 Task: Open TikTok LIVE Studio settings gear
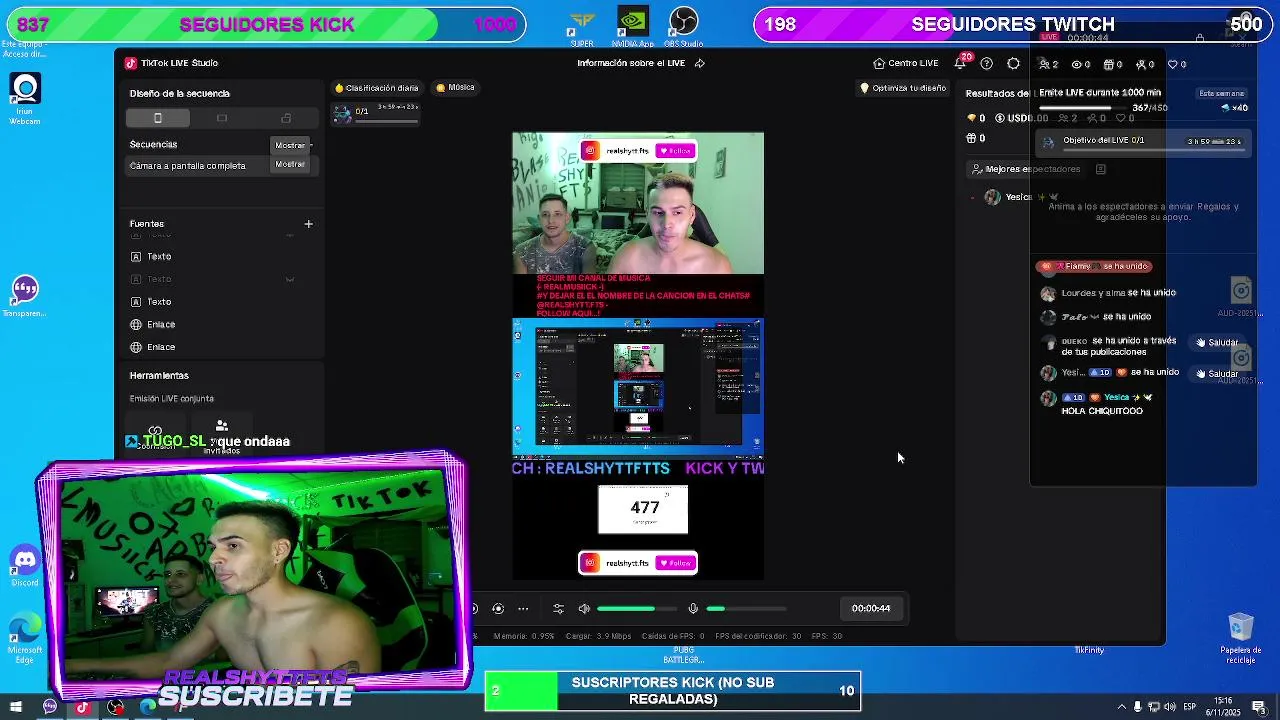[1013, 63]
